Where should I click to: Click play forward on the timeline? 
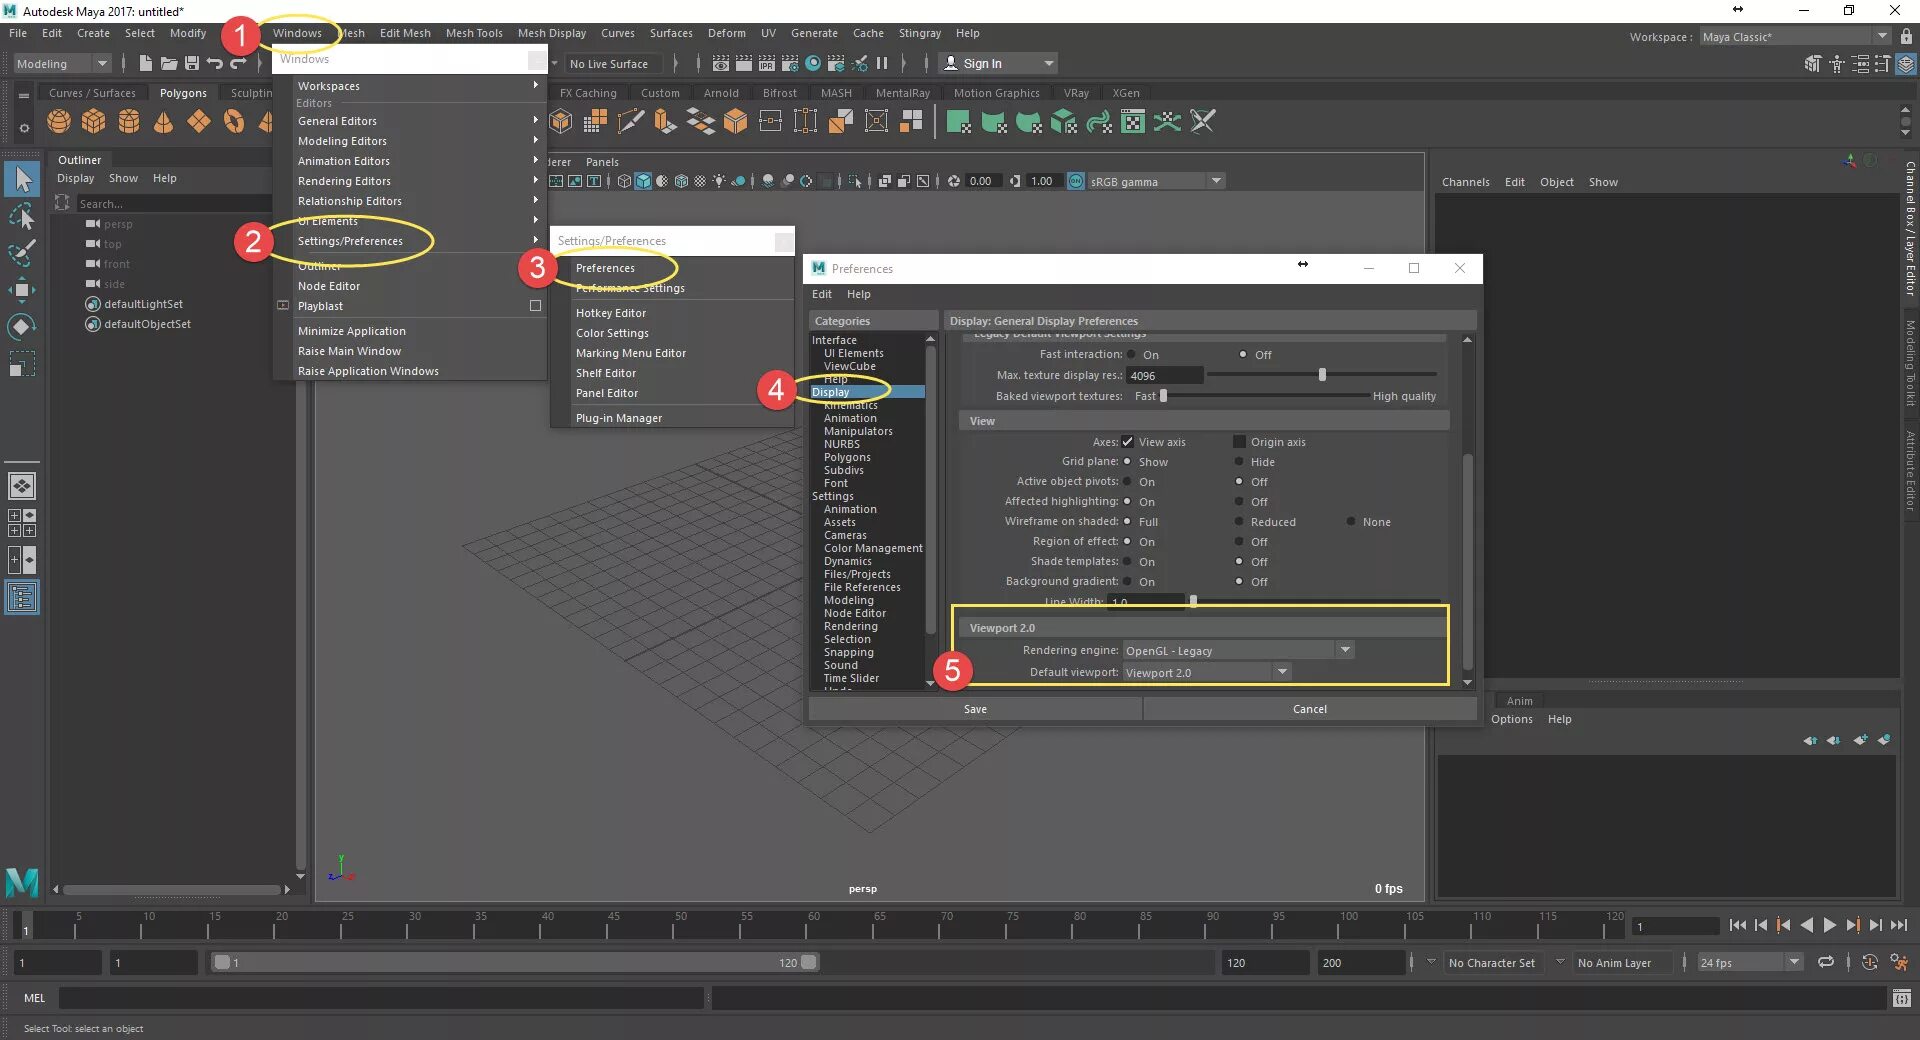click(x=1829, y=925)
